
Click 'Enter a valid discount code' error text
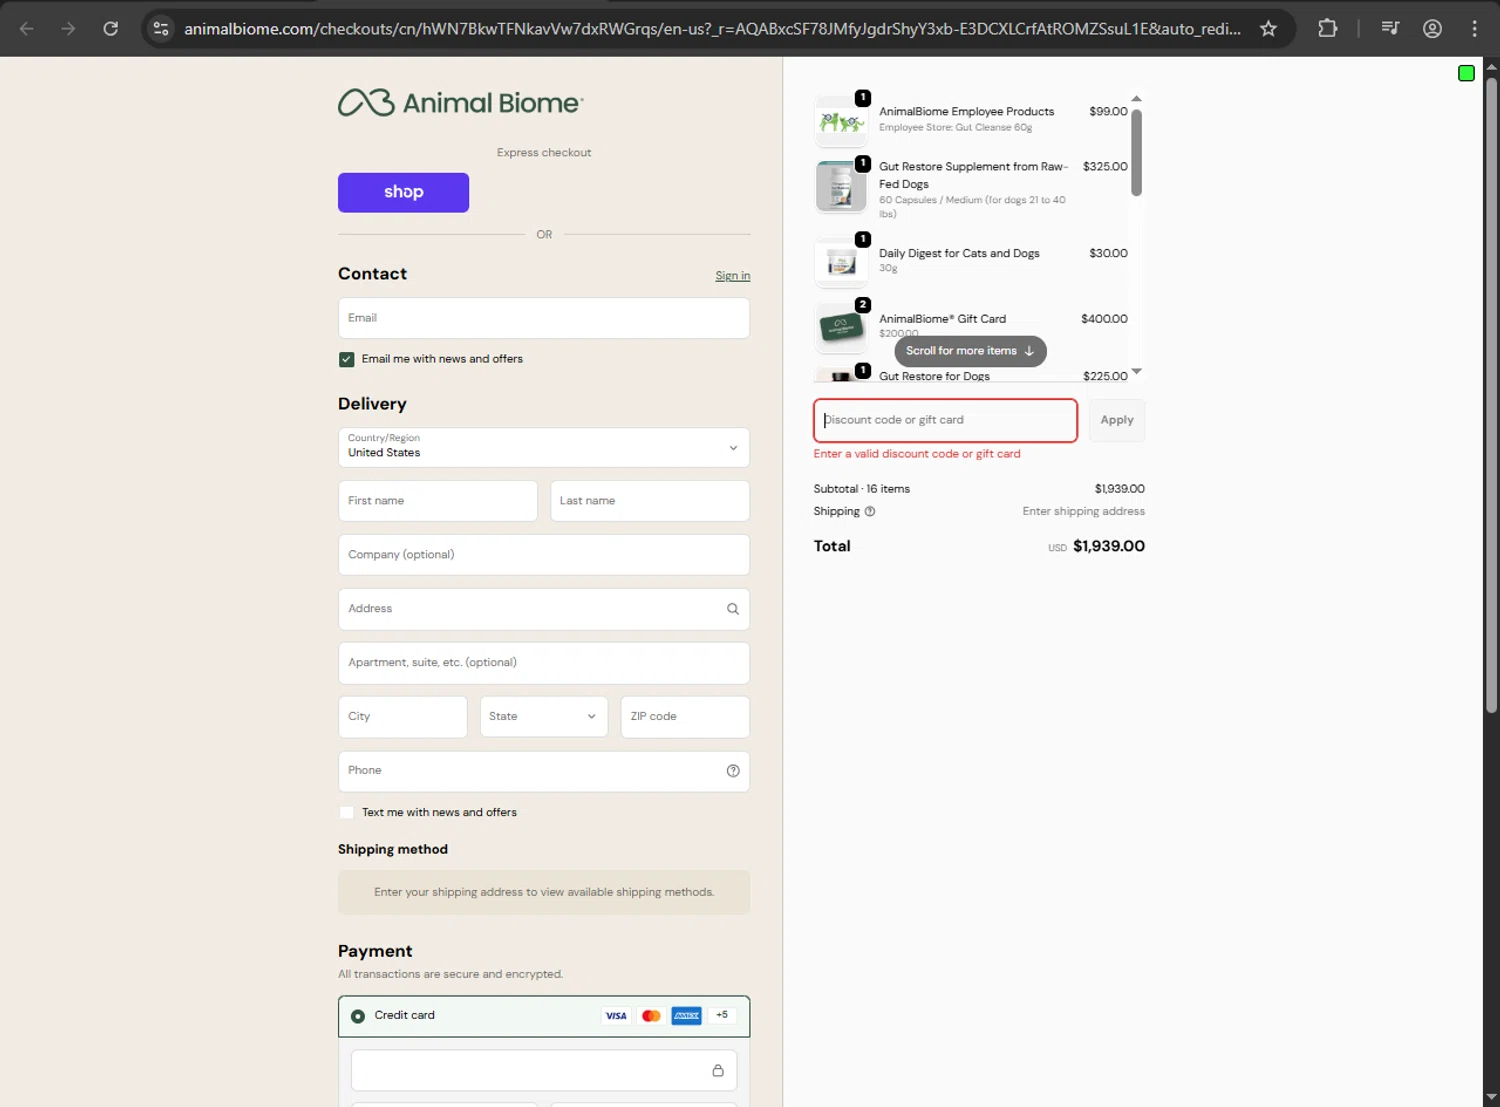point(917,454)
